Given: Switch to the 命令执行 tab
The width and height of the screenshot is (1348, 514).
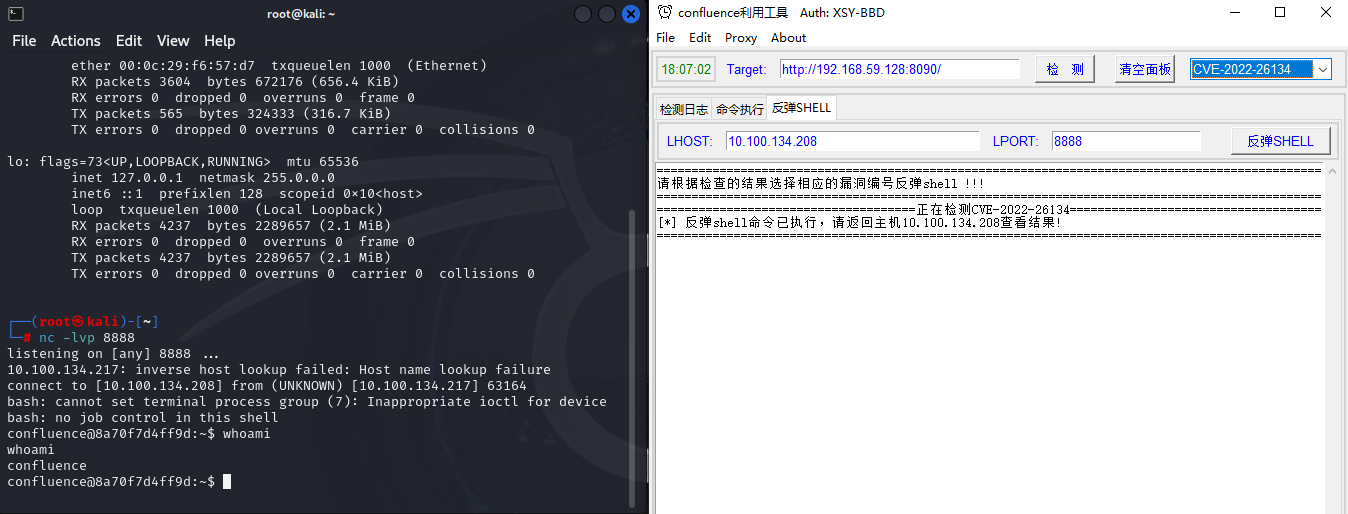Looking at the screenshot, I should point(739,109).
